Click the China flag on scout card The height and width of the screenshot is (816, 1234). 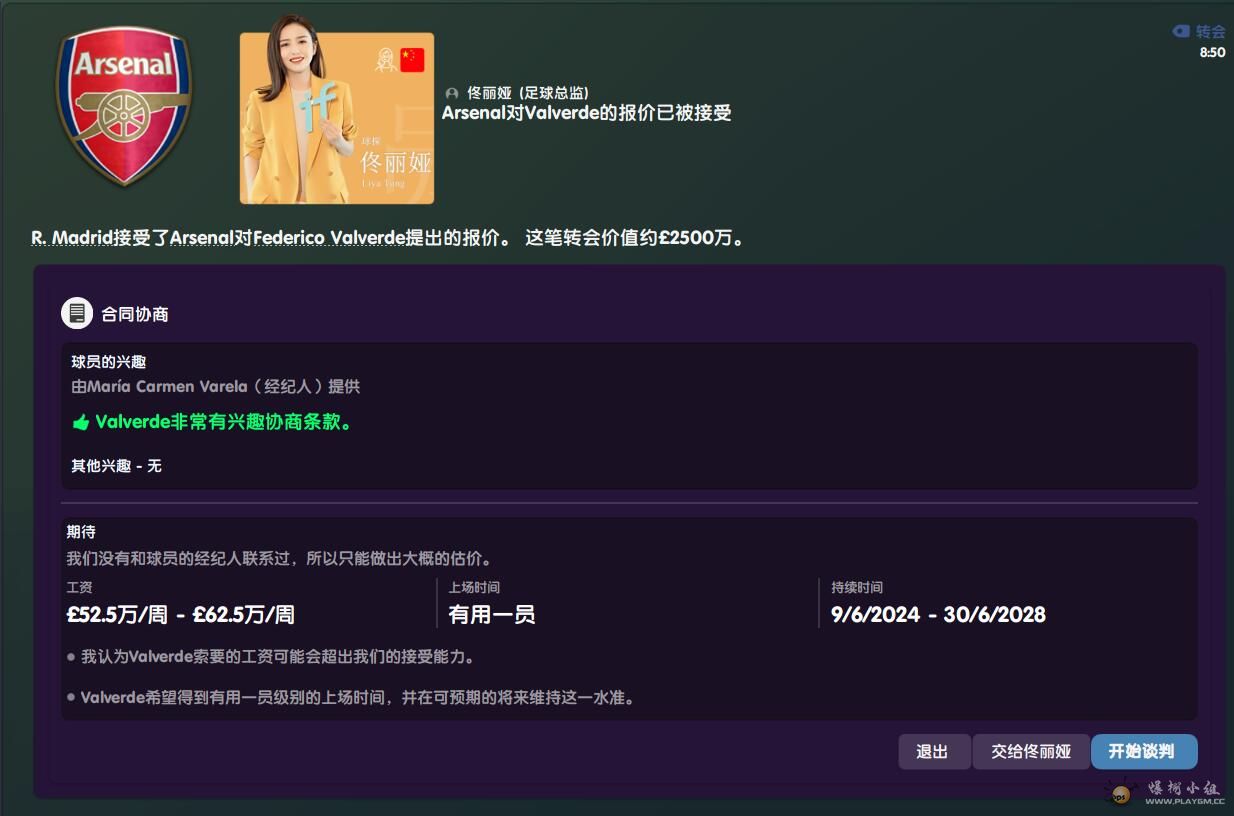tap(412, 60)
